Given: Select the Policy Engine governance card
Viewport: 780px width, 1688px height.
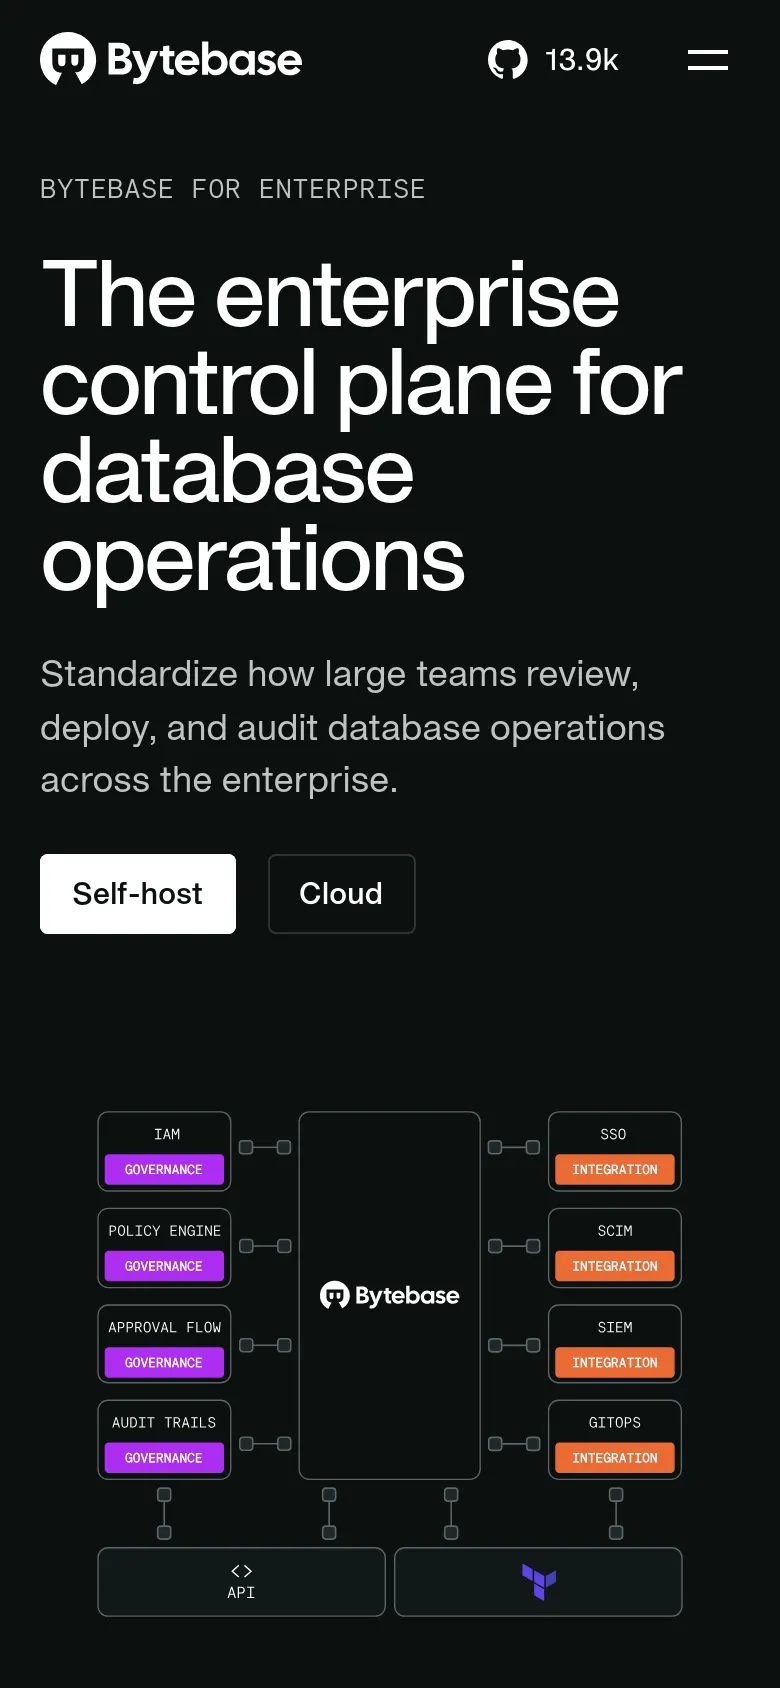Looking at the screenshot, I should coord(164,1248).
